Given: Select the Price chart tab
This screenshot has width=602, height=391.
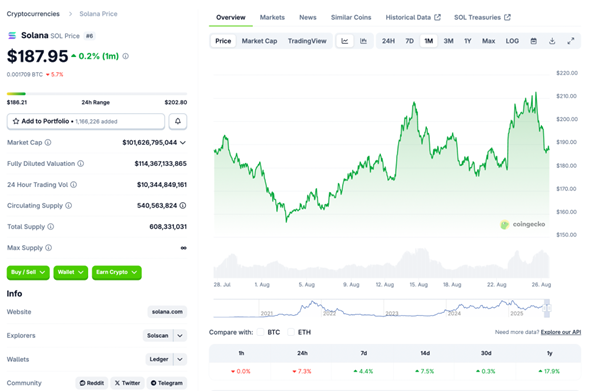Looking at the screenshot, I should coord(223,41).
